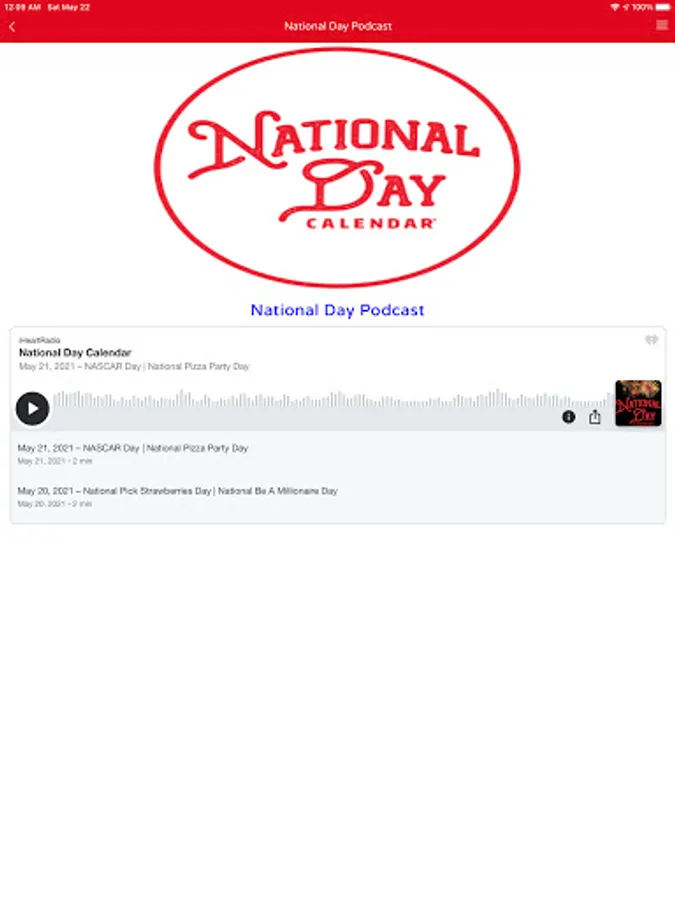Tap the National Day Podcast header title

[338, 26]
